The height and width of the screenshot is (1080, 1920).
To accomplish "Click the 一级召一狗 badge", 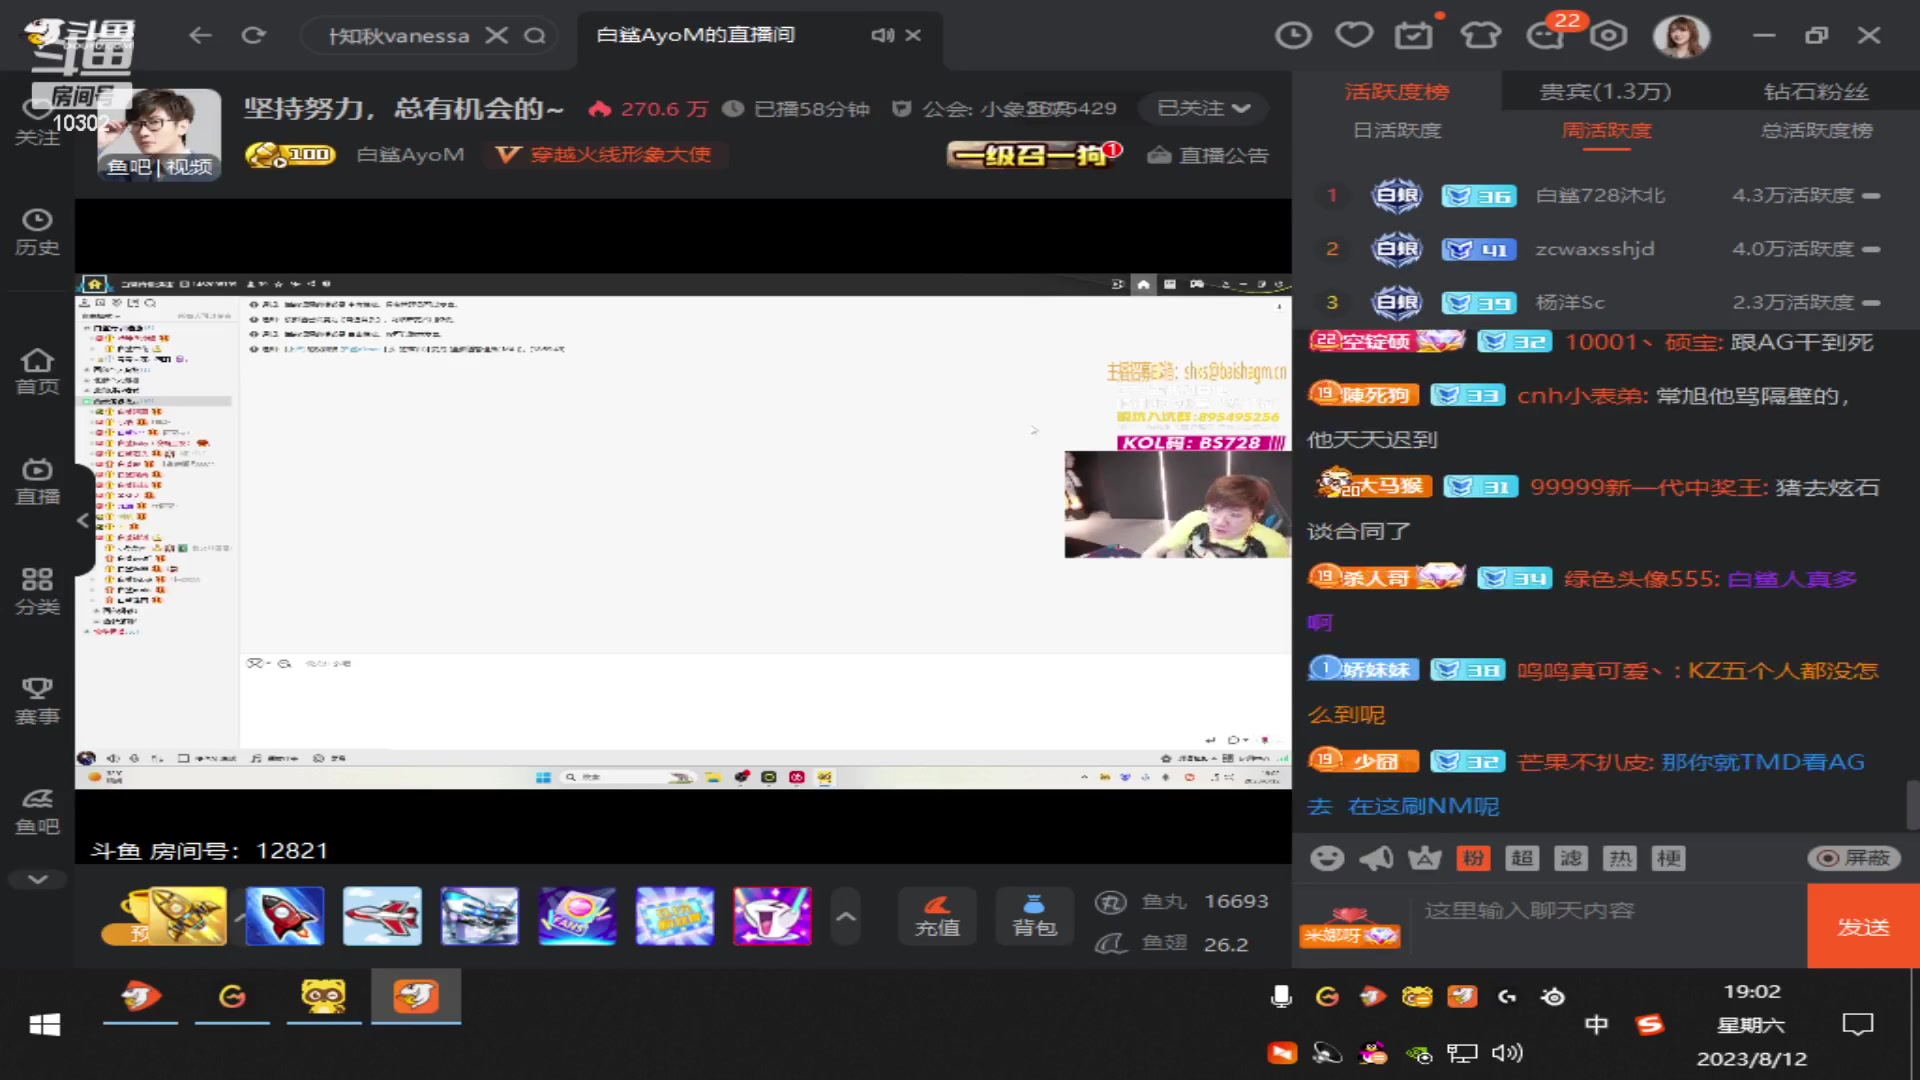I will point(1034,154).
